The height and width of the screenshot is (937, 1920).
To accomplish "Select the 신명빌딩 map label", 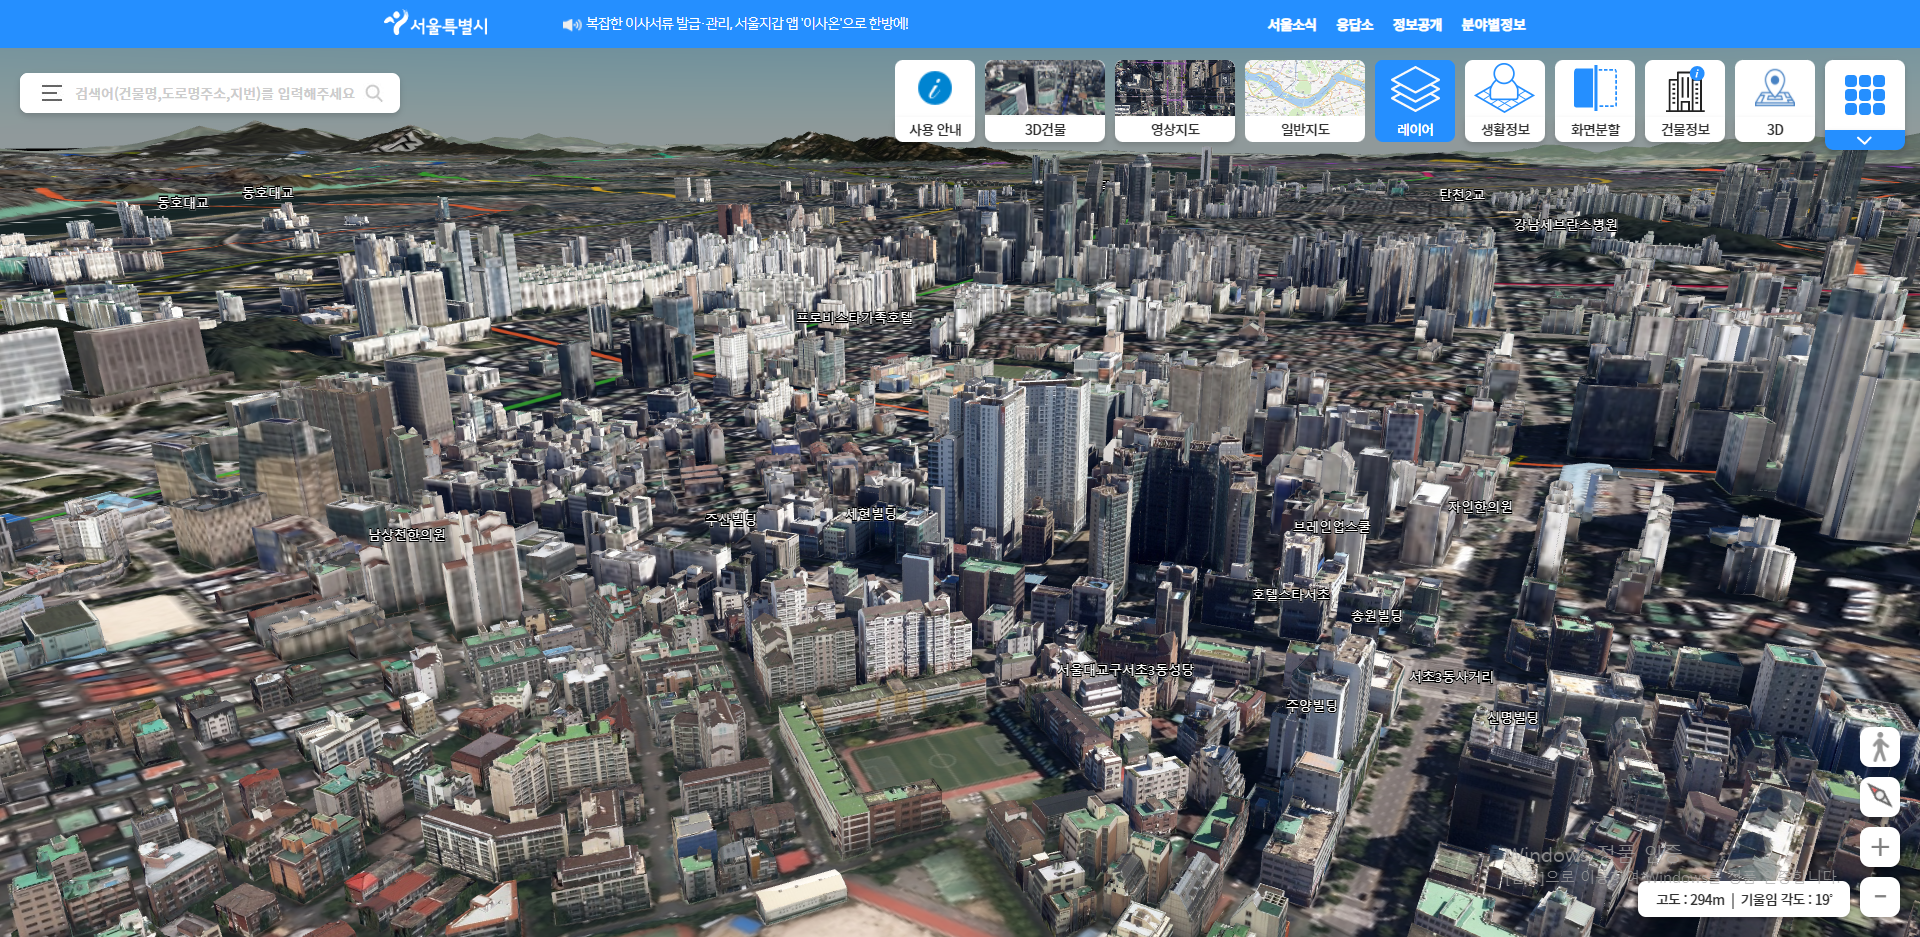I will pos(1513,717).
